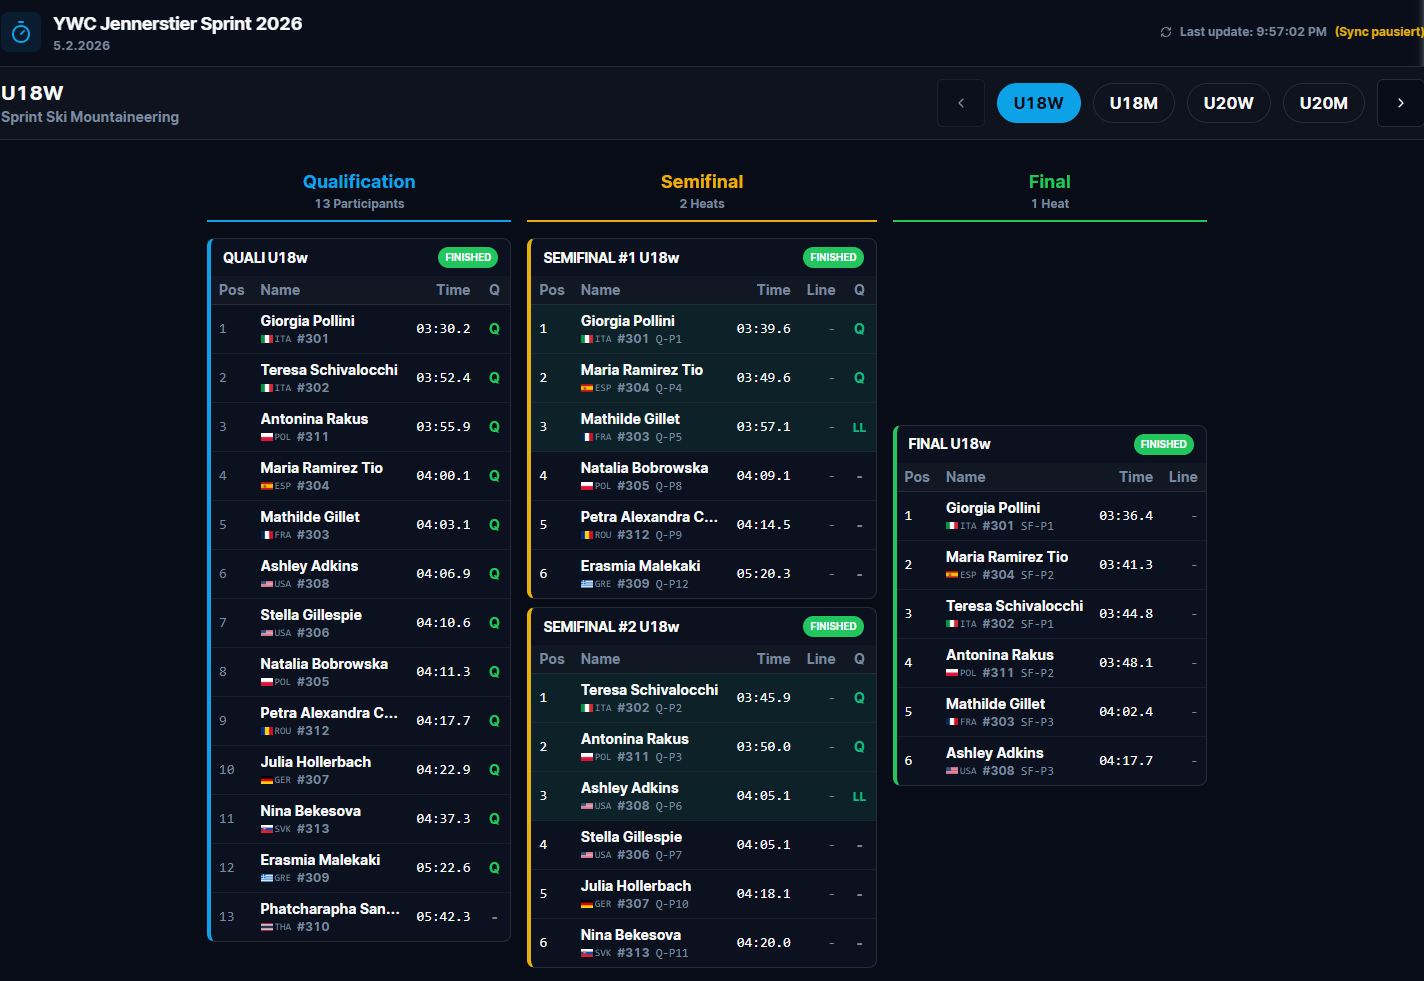Click Greece flag under Erasmia Malekaki in Quali
The width and height of the screenshot is (1424, 981).
(267, 878)
